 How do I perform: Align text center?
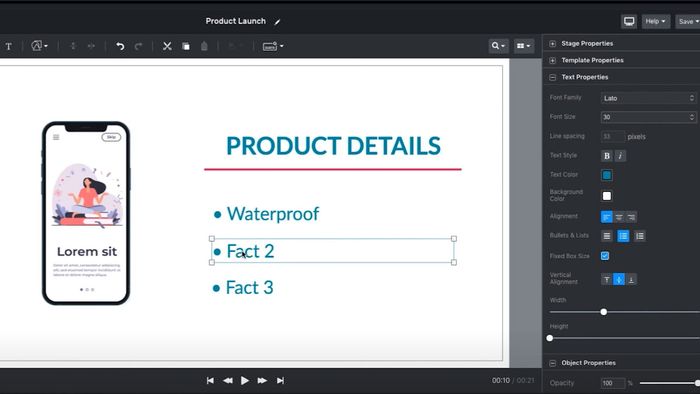click(619, 217)
